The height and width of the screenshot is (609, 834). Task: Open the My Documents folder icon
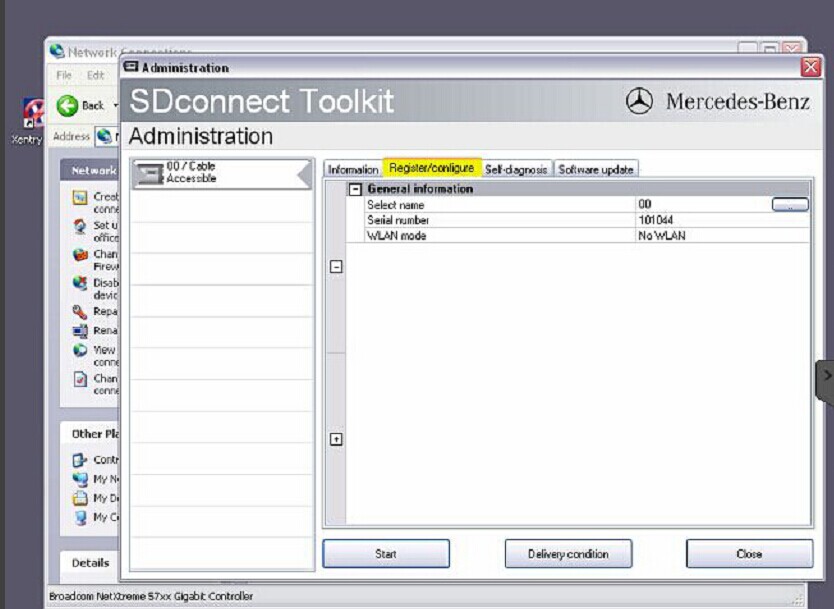(80, 498)
